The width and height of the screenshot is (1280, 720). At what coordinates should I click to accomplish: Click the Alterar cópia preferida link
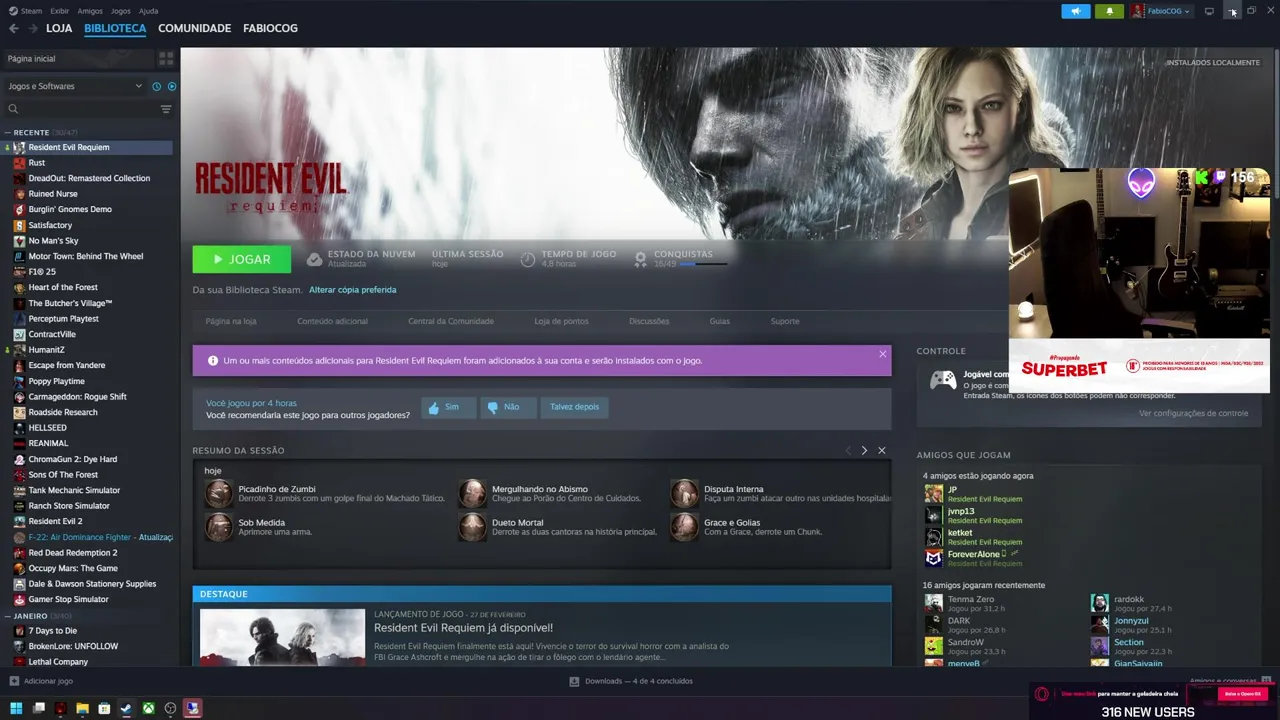click(352, 290)
